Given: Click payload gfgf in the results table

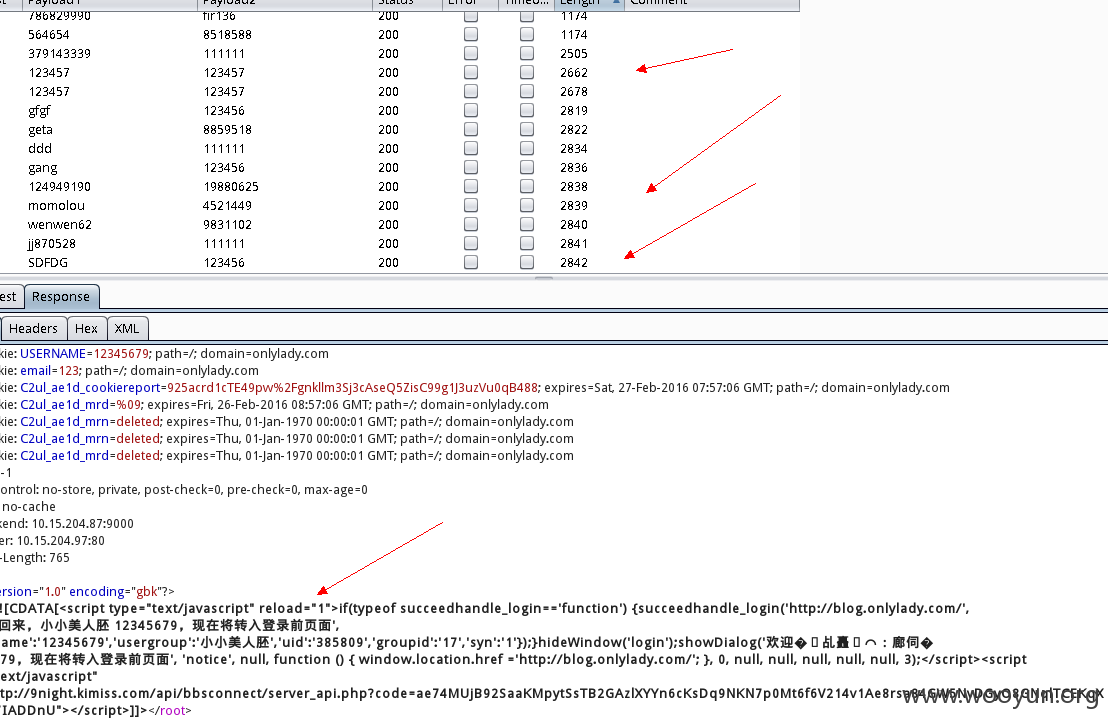Looking at the screenshot, I should pyautogui.click(x=40, y=111).
